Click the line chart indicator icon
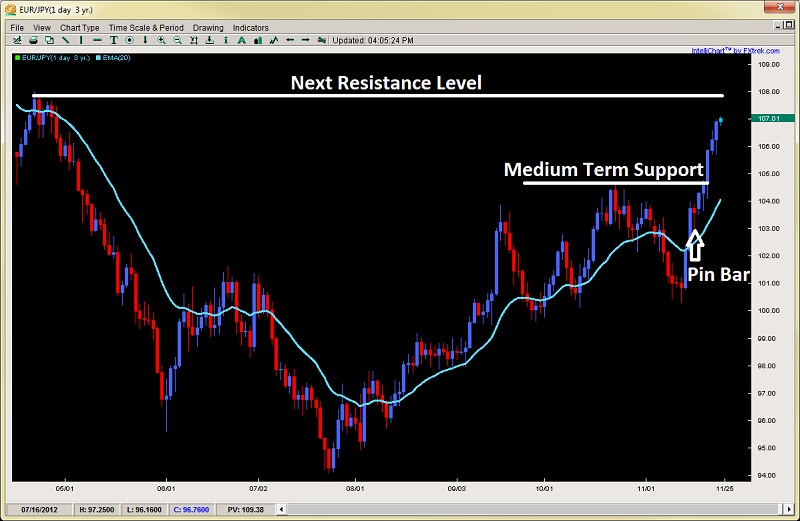The width and height of the screenshot is (800, 521). pos(274,40)
